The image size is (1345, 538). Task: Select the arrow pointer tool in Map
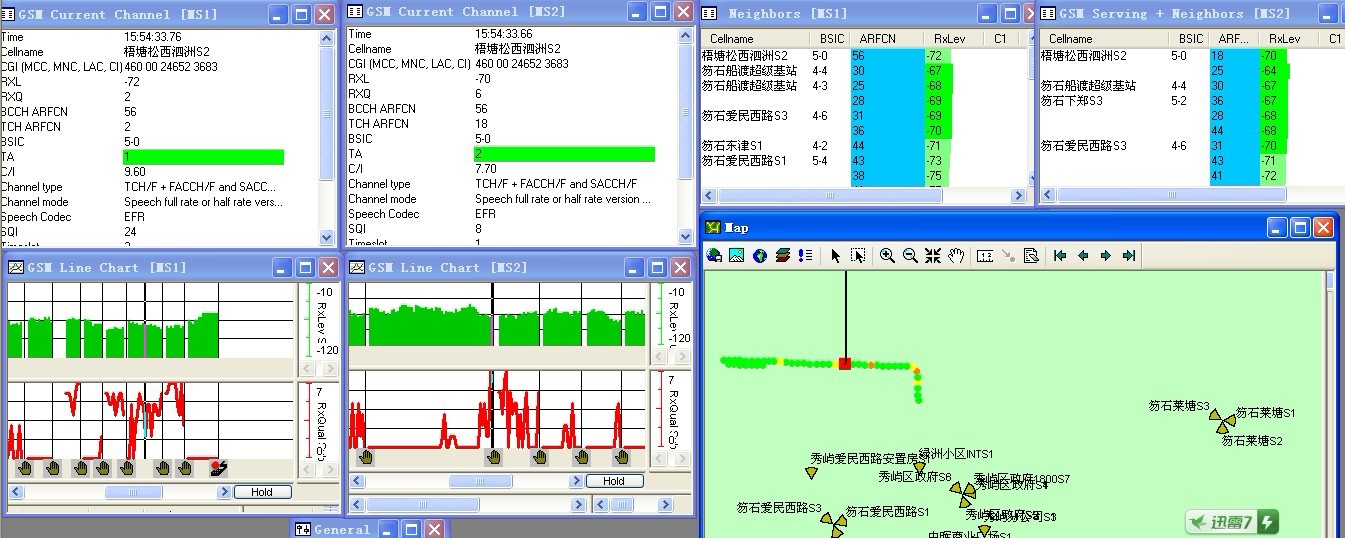point(836,256)
